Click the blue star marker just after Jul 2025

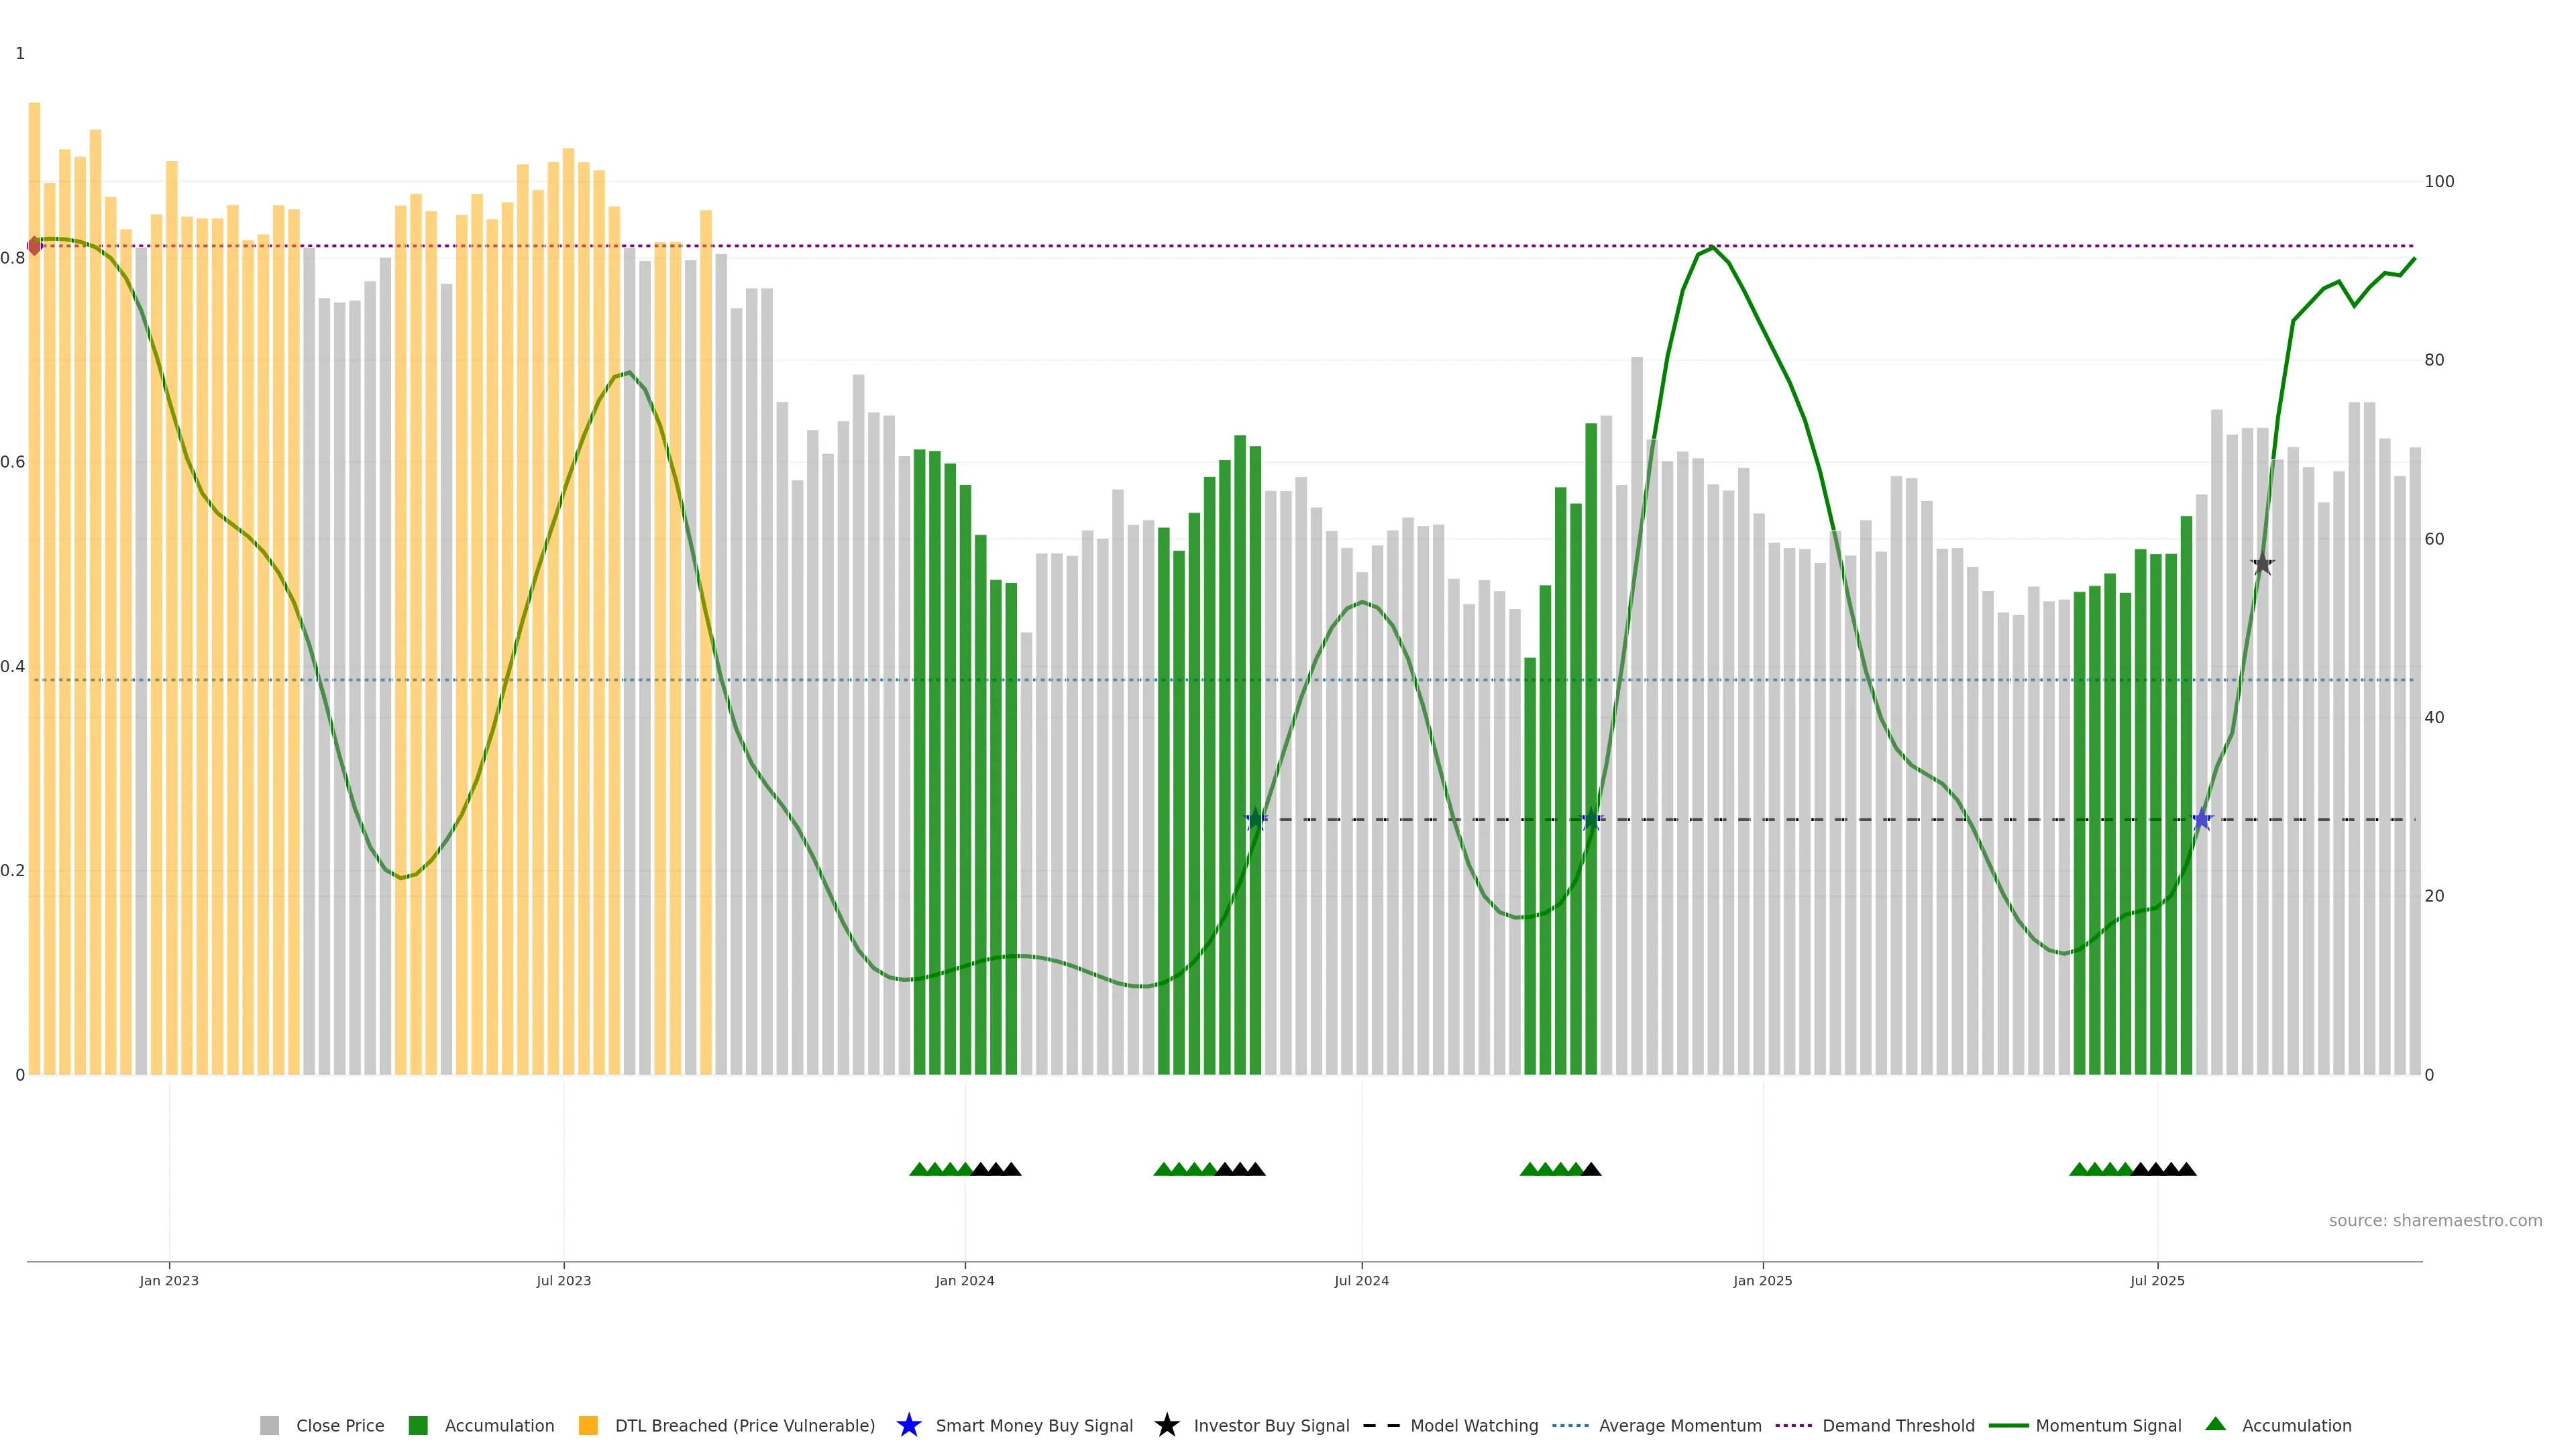[2202, 820]
